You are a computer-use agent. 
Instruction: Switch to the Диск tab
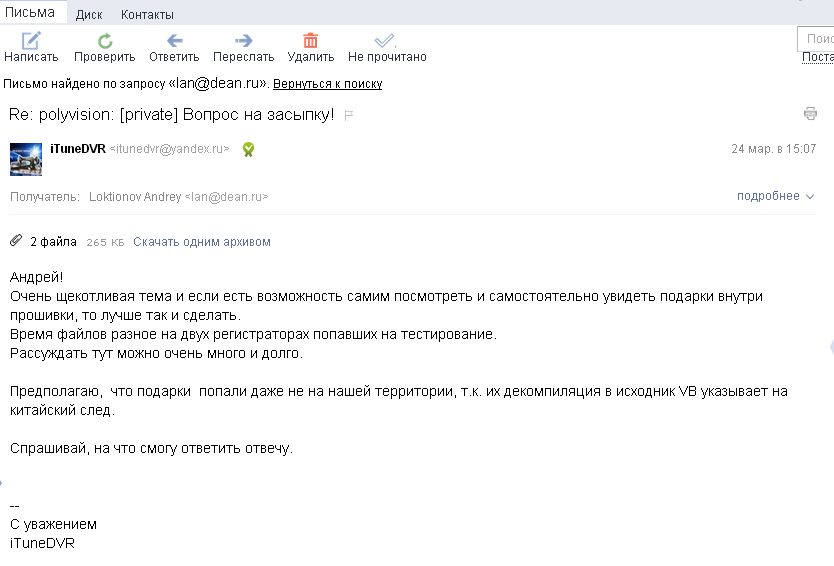(x=89, y=15)
